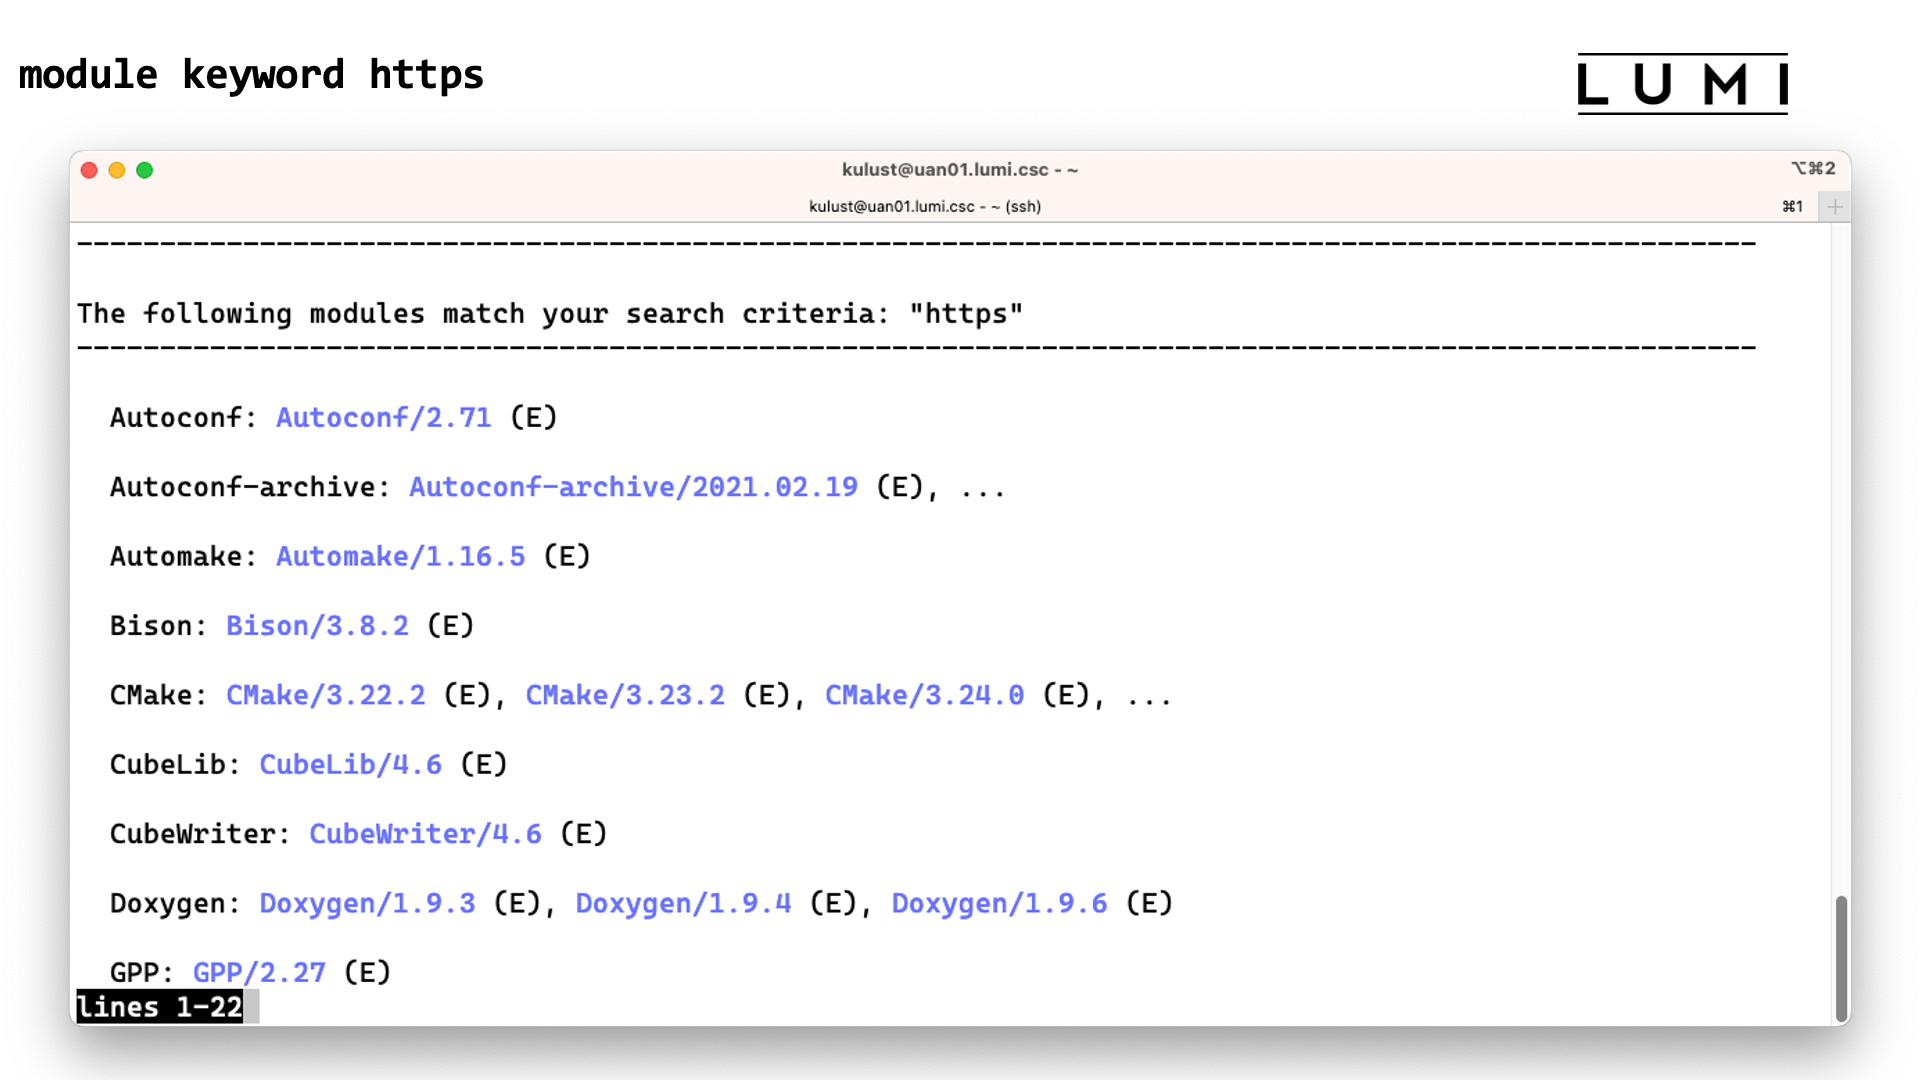Click the ⌘1 tab shortcut indicator
1920x1080 pixels.
1793,207
